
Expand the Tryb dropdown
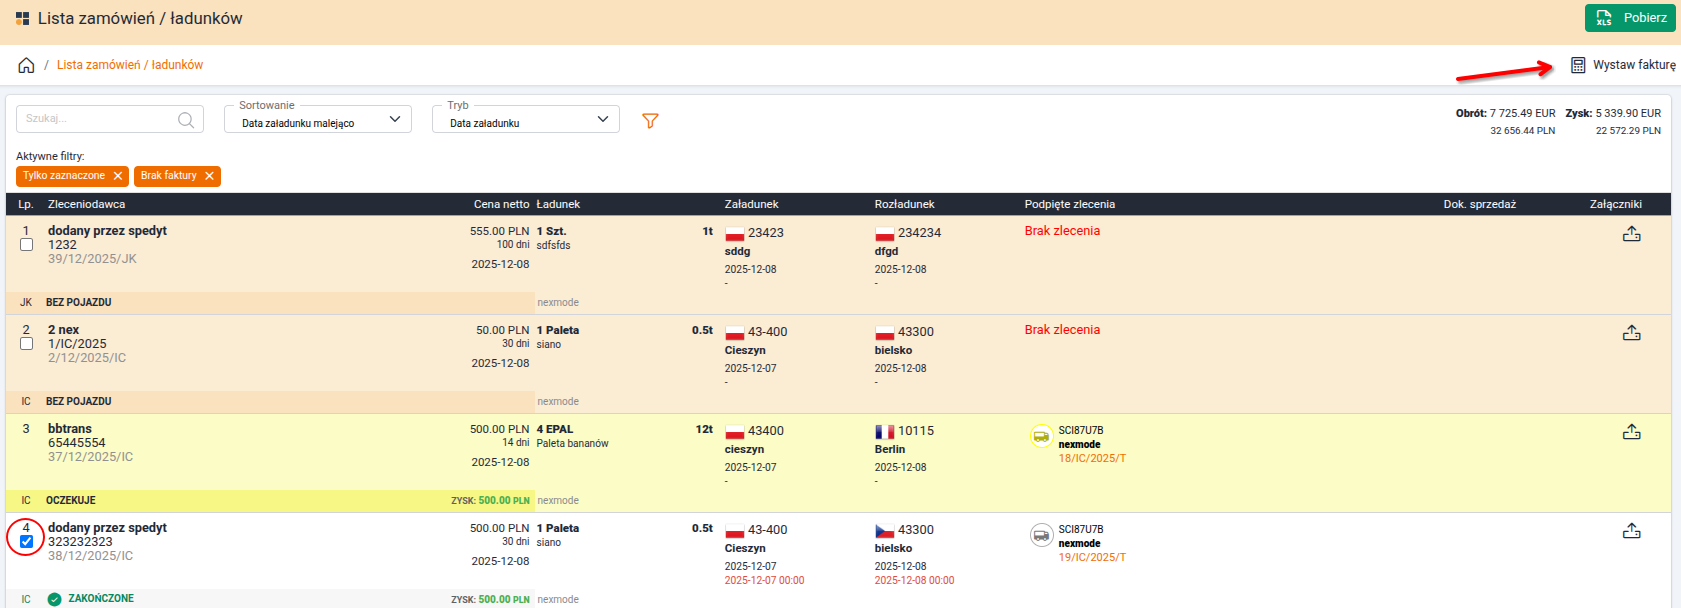coord(526,120)
